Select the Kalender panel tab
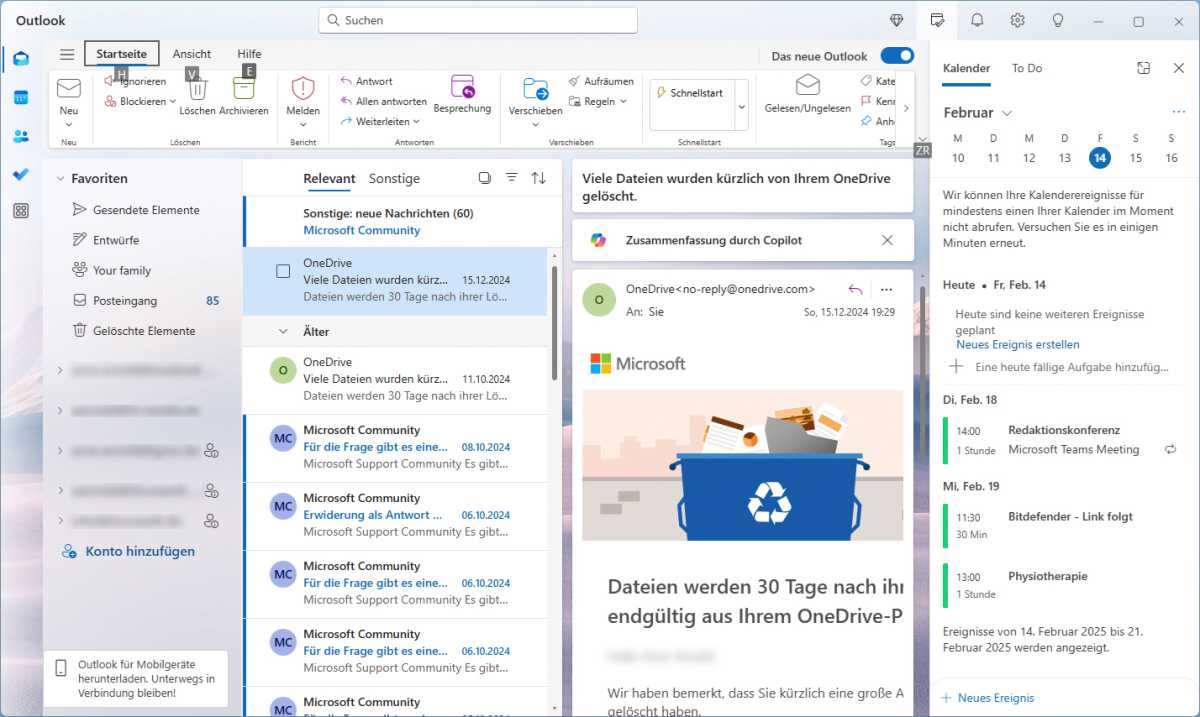The width and height of the screenshot is (1200, 717). click(x=966, y=68)
